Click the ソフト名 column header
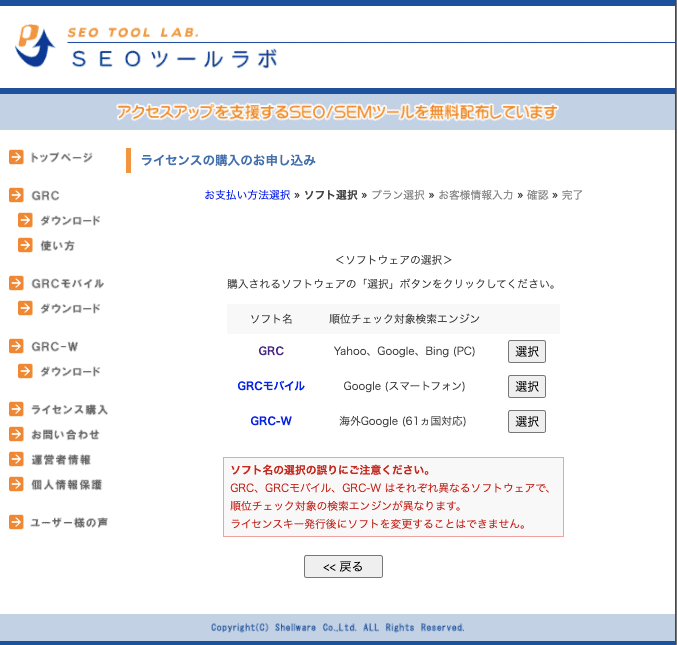Viewport: 677px width, 645px height. click(x=271, y=319)
